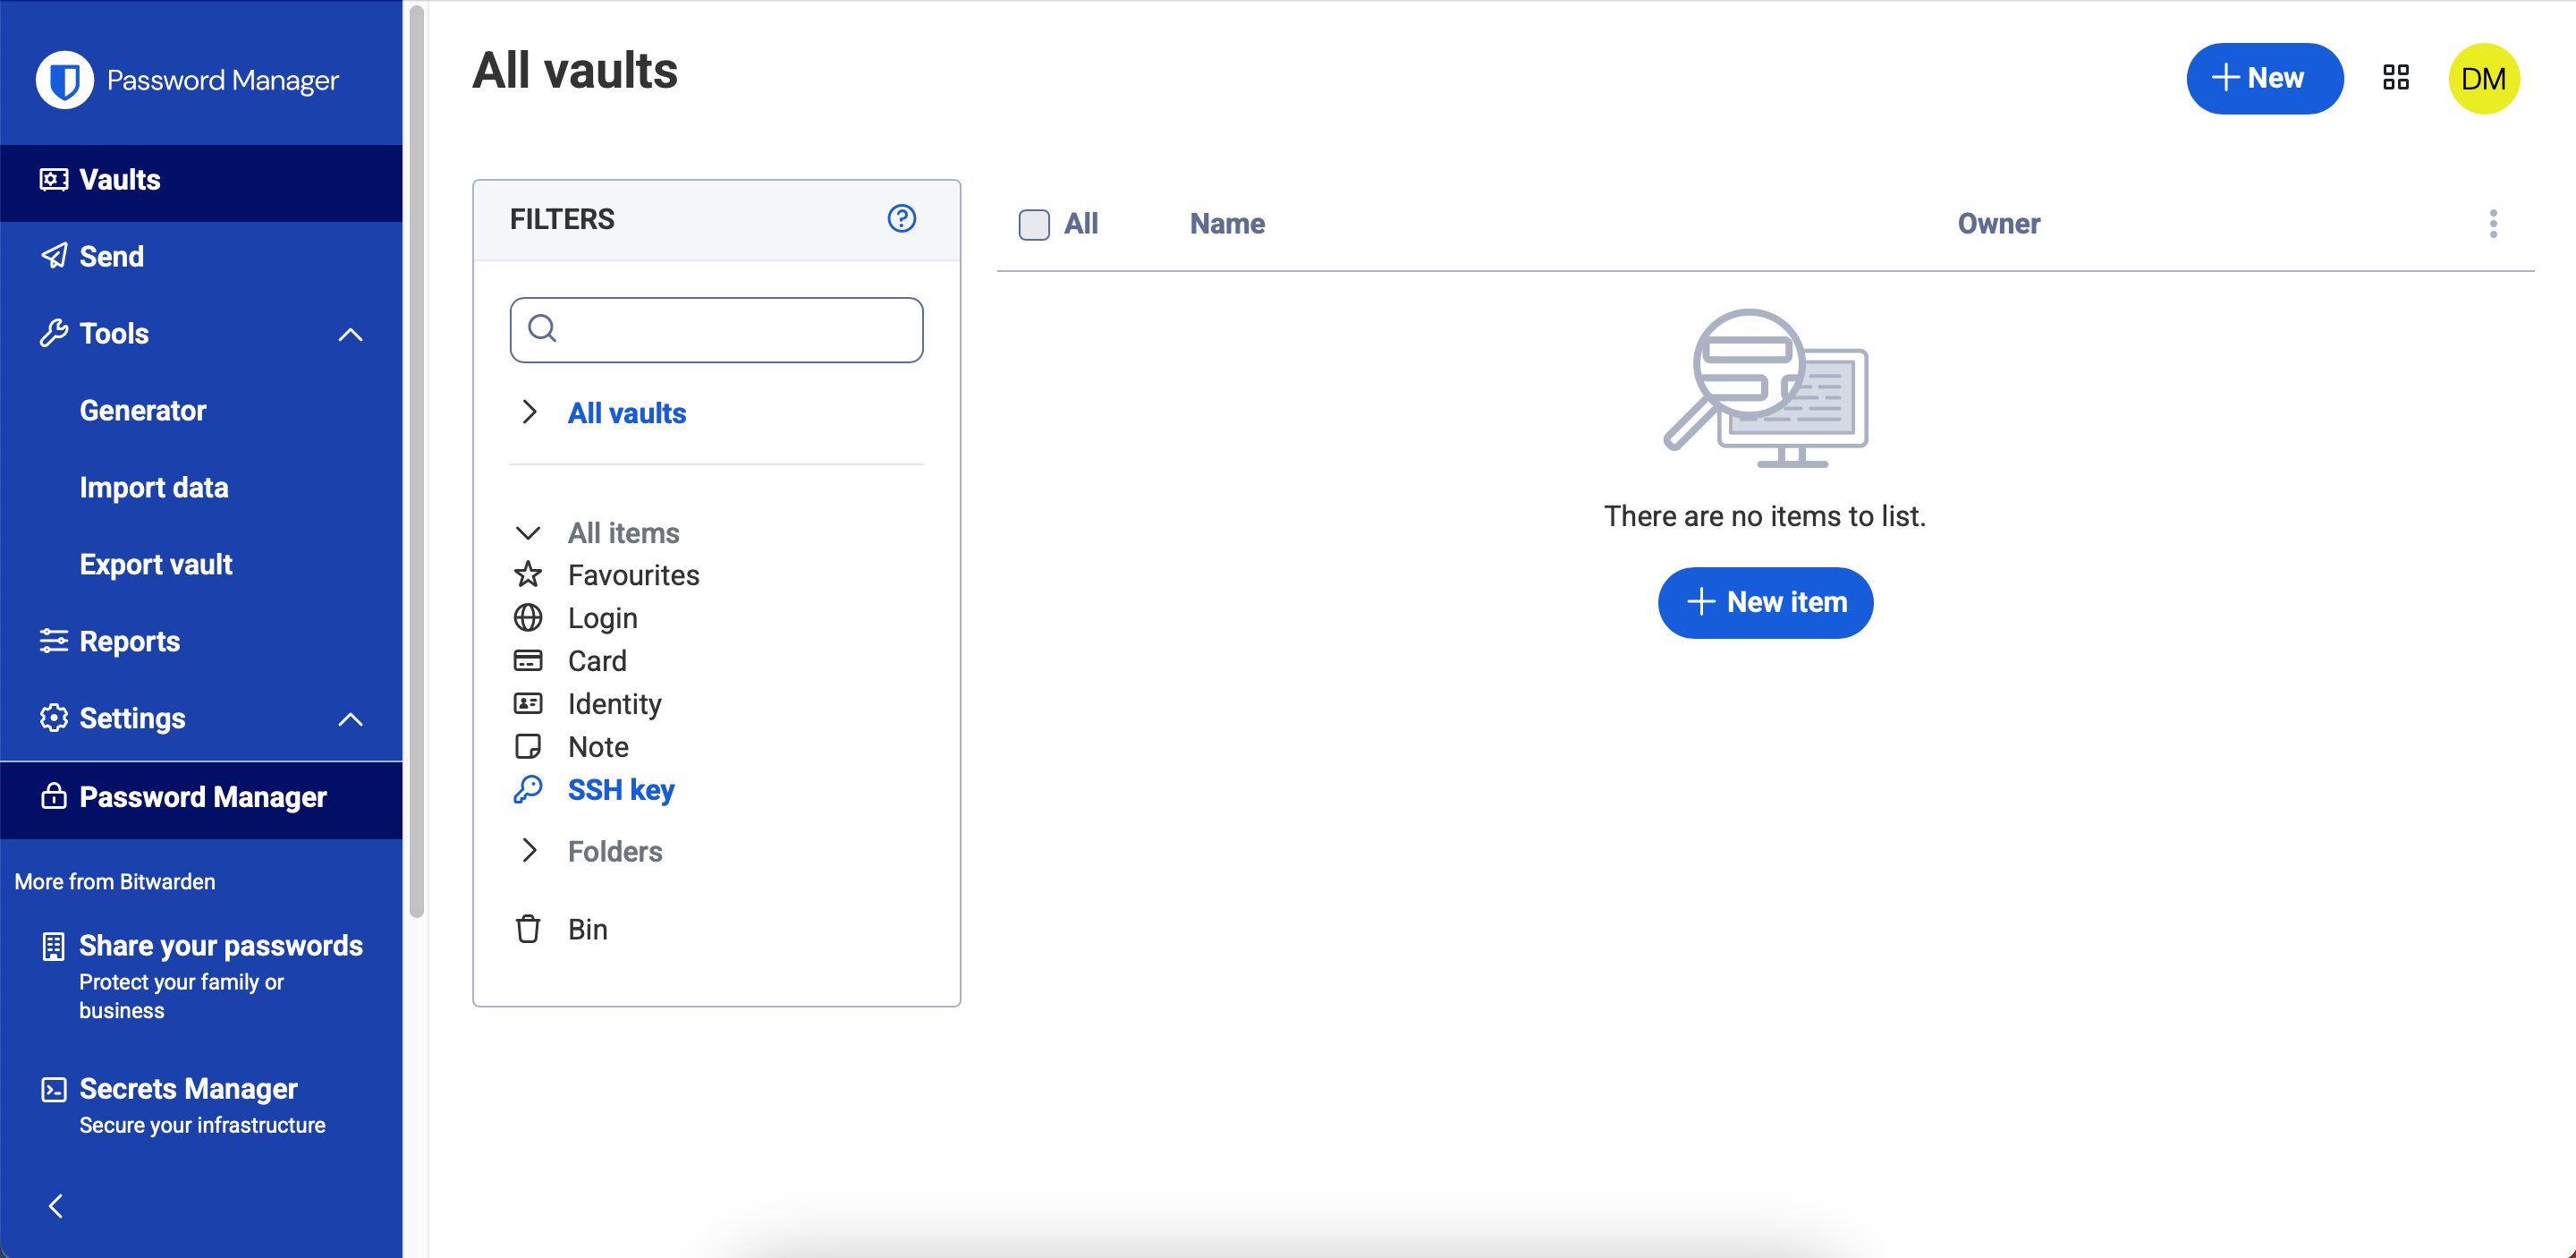Filter by All vaults link

click(627, 413)
